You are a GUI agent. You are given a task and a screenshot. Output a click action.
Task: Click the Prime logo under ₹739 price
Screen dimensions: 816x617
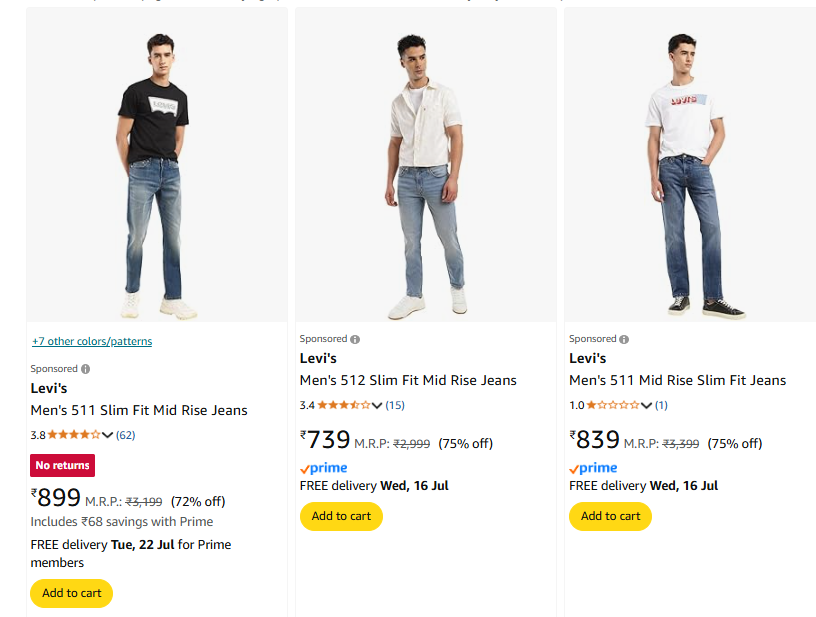point(324,468)
